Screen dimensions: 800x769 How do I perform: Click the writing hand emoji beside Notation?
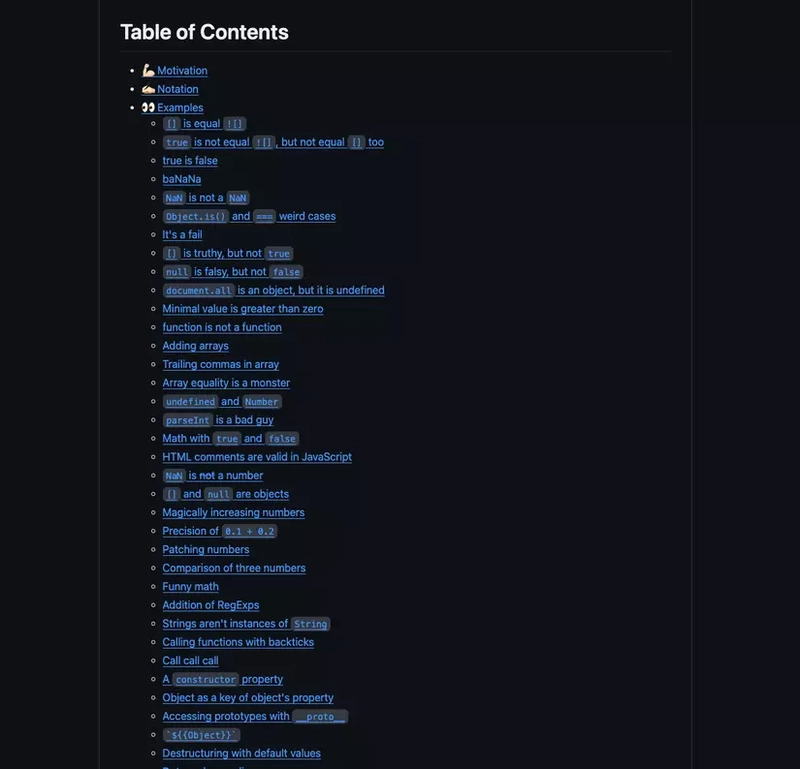click(x=148, y=89)
